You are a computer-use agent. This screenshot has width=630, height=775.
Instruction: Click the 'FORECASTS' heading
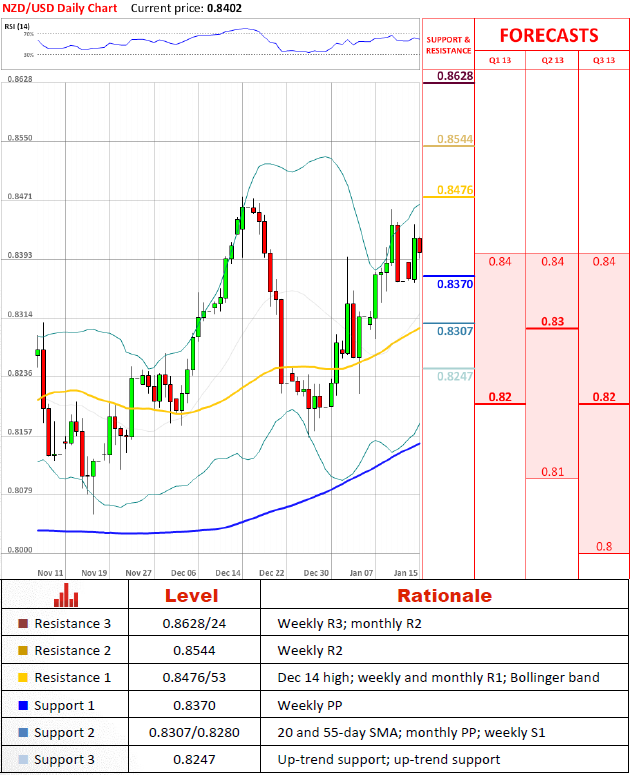(x=549, y=36)
